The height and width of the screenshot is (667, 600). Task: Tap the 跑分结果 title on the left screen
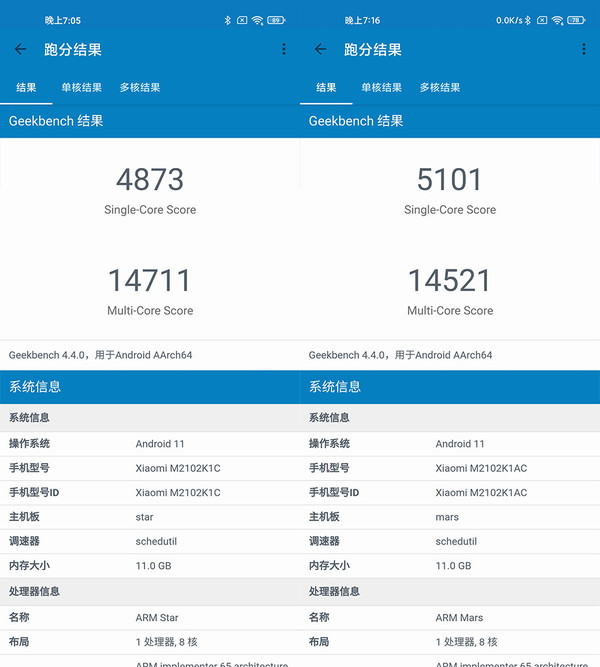pyautogui.click(x=73, y=50)
